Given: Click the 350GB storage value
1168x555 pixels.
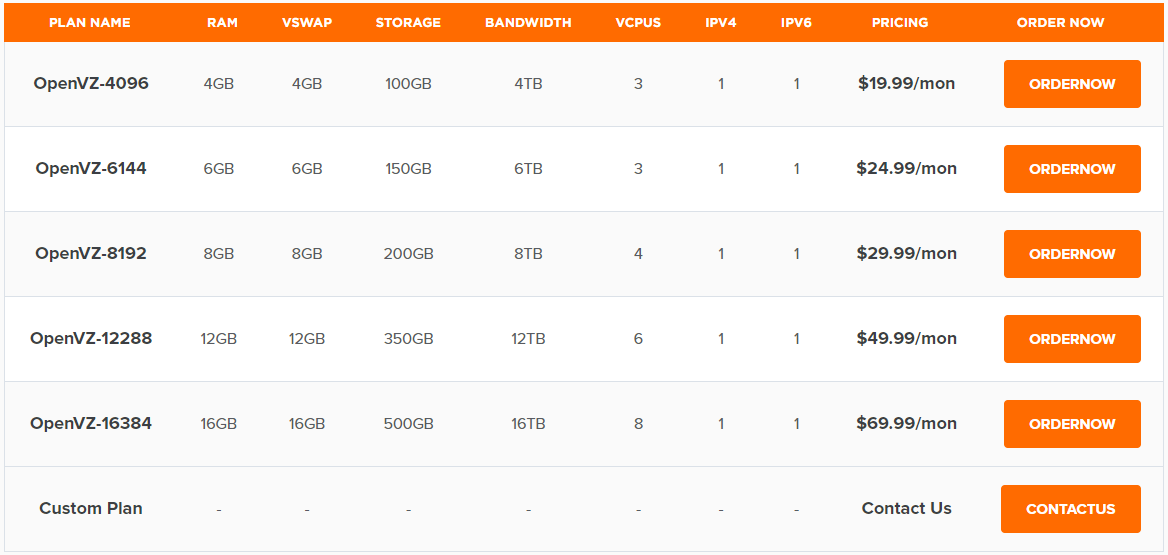Looking at the screenshot, I should coord(408,339).
